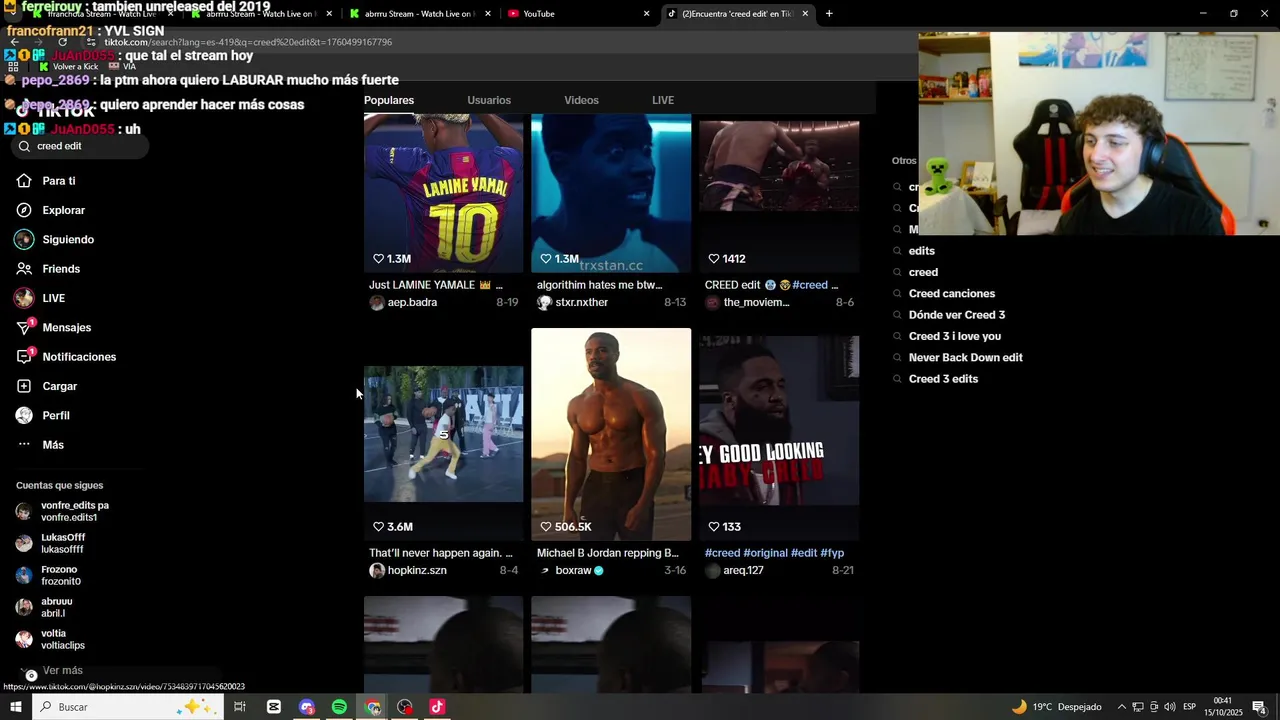Switch to the Usuarios tab
The image size is (1280, 720).
(x=489, y=100)
